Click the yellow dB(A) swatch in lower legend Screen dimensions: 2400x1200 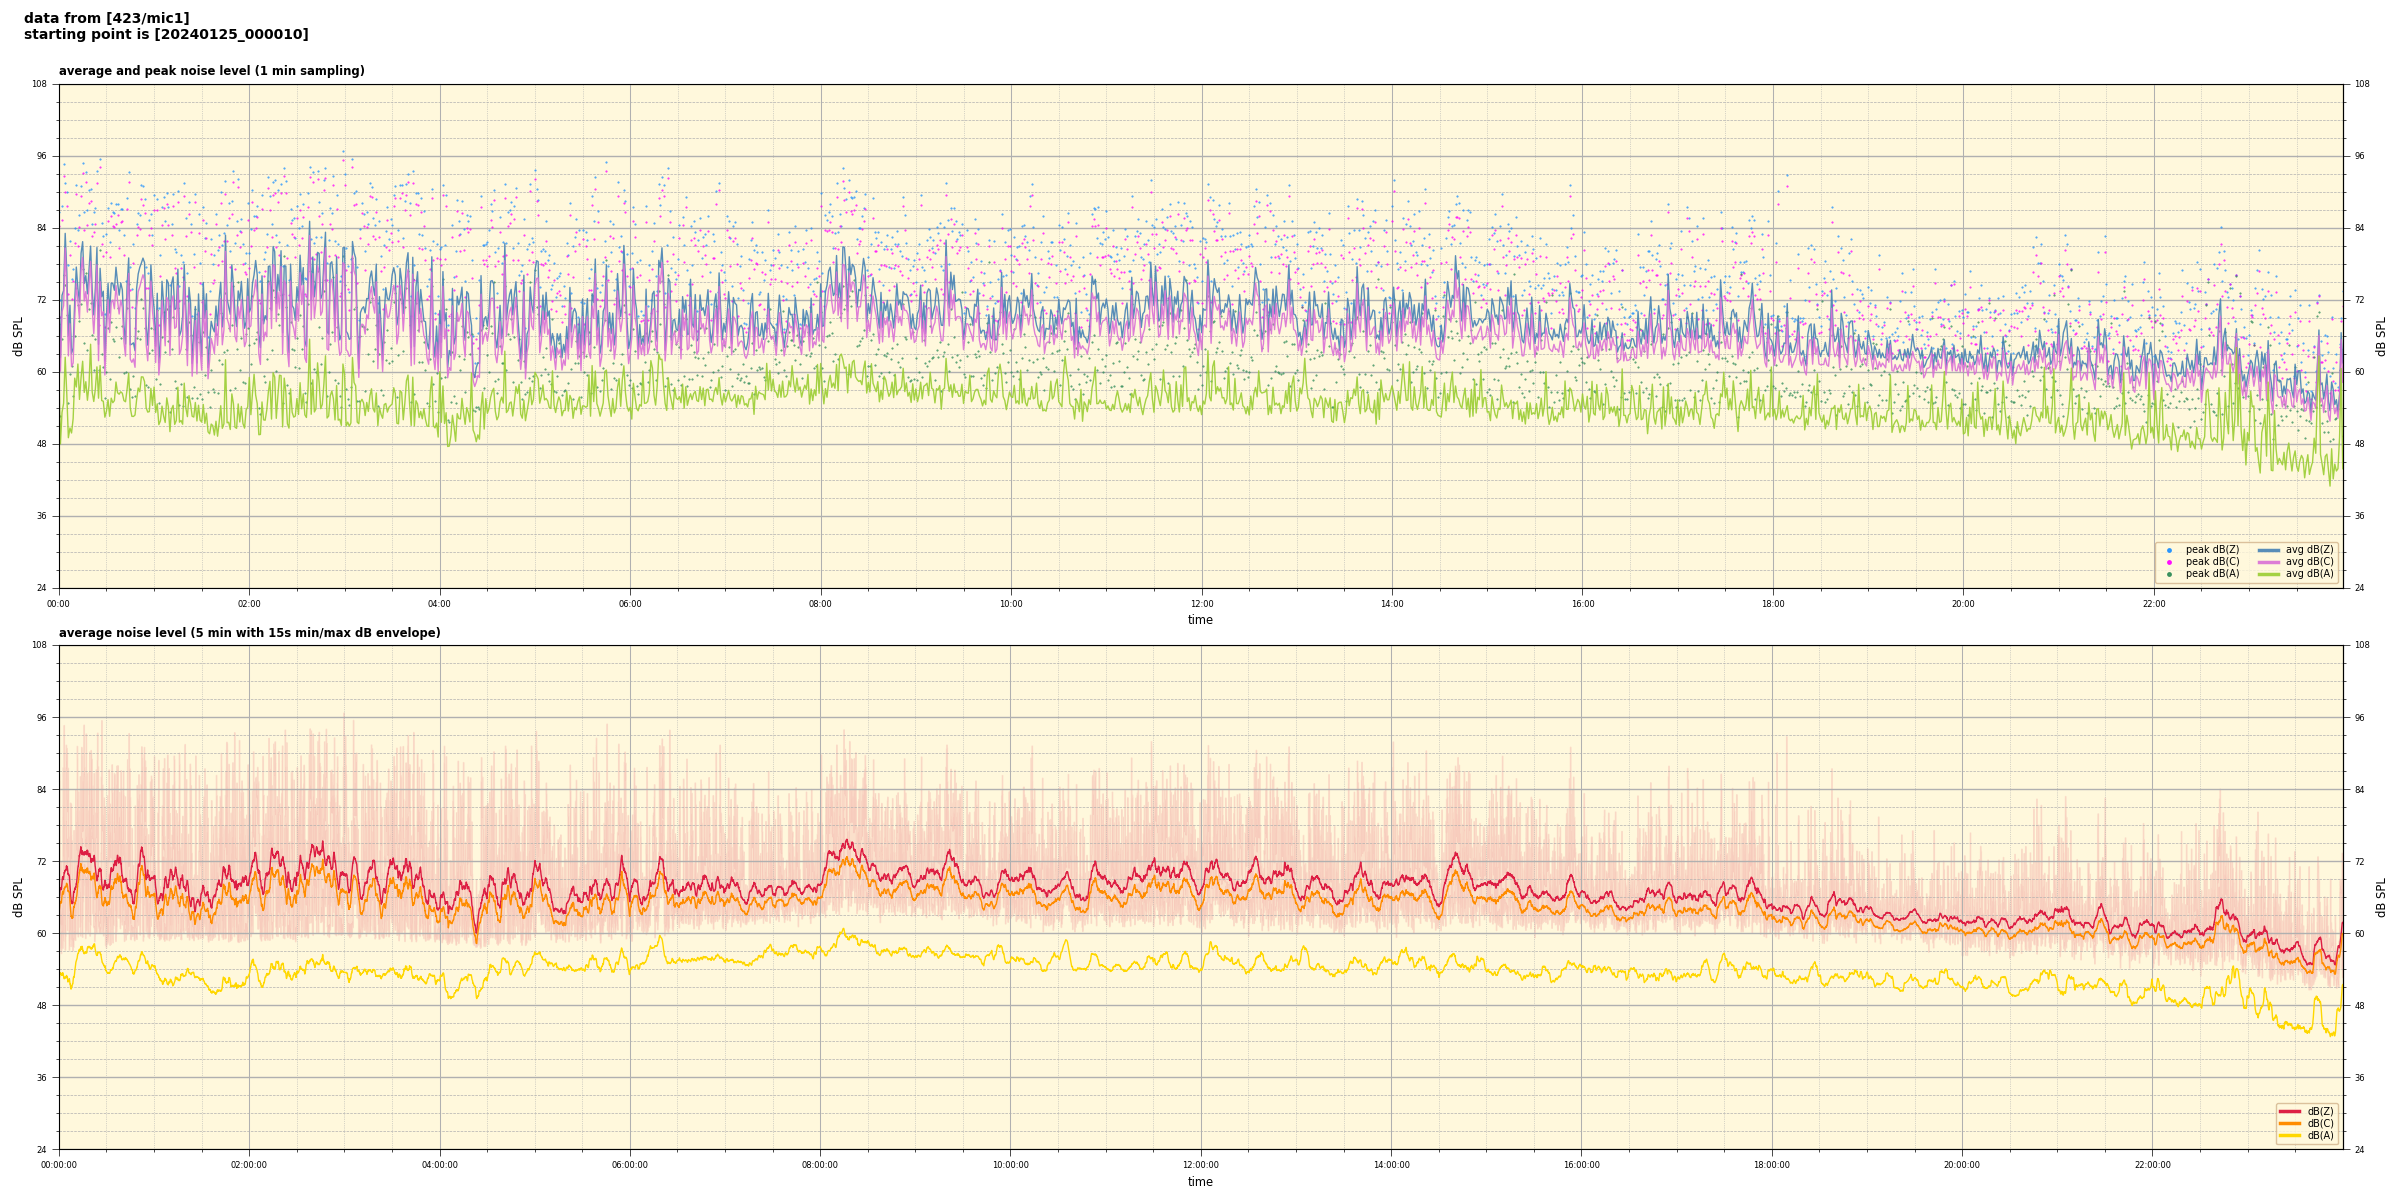(2290, 1135)
